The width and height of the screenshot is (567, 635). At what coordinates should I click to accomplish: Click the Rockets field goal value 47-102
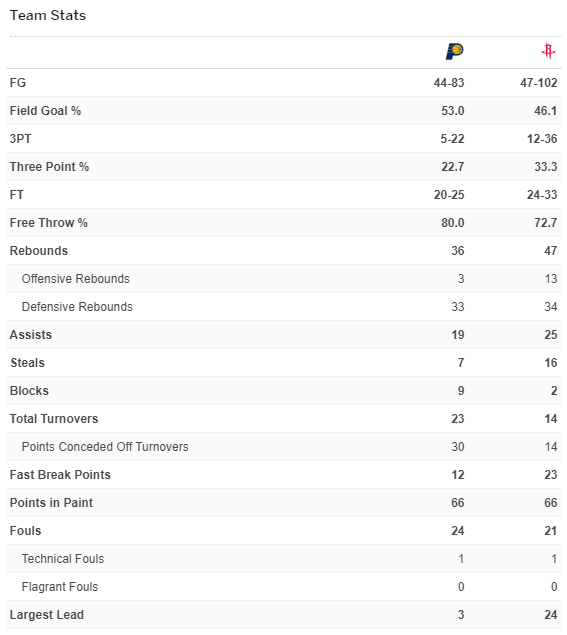539,83
